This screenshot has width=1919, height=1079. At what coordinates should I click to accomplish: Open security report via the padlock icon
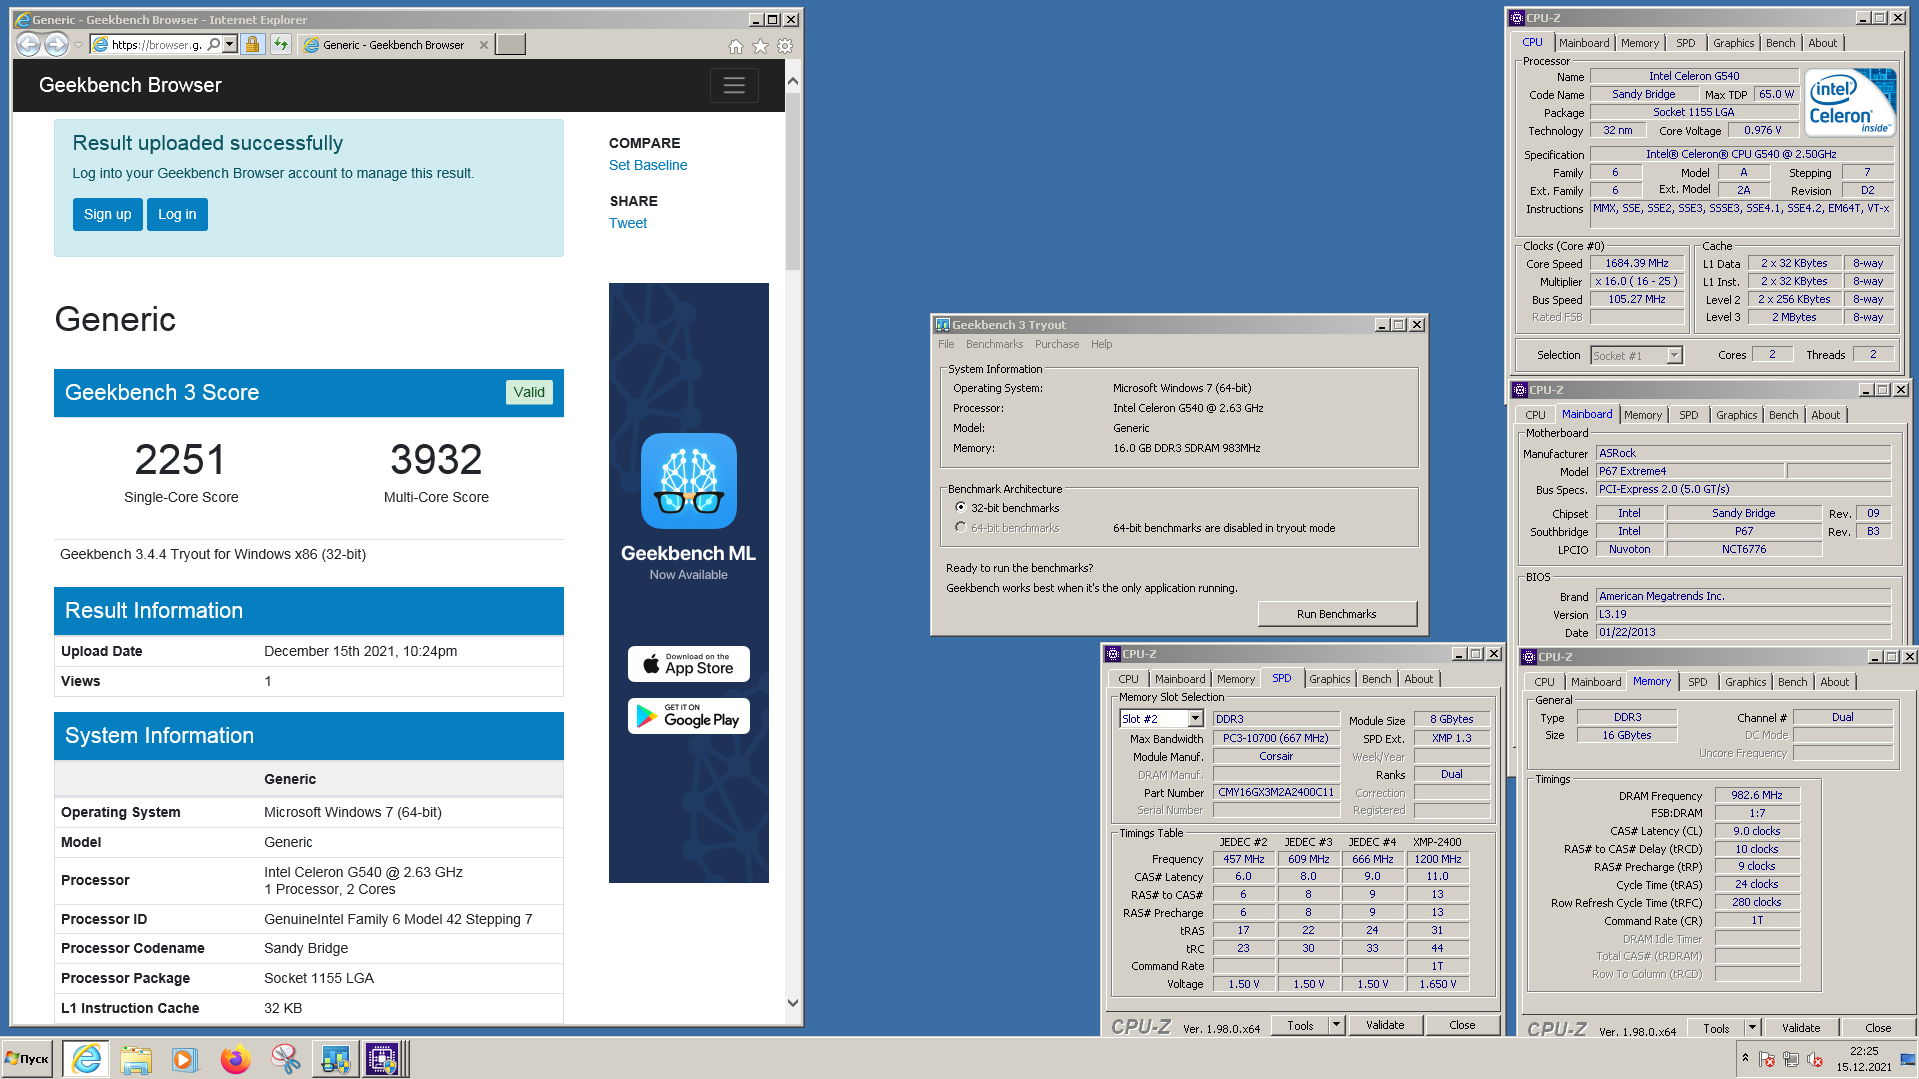(x=253, y=44)
